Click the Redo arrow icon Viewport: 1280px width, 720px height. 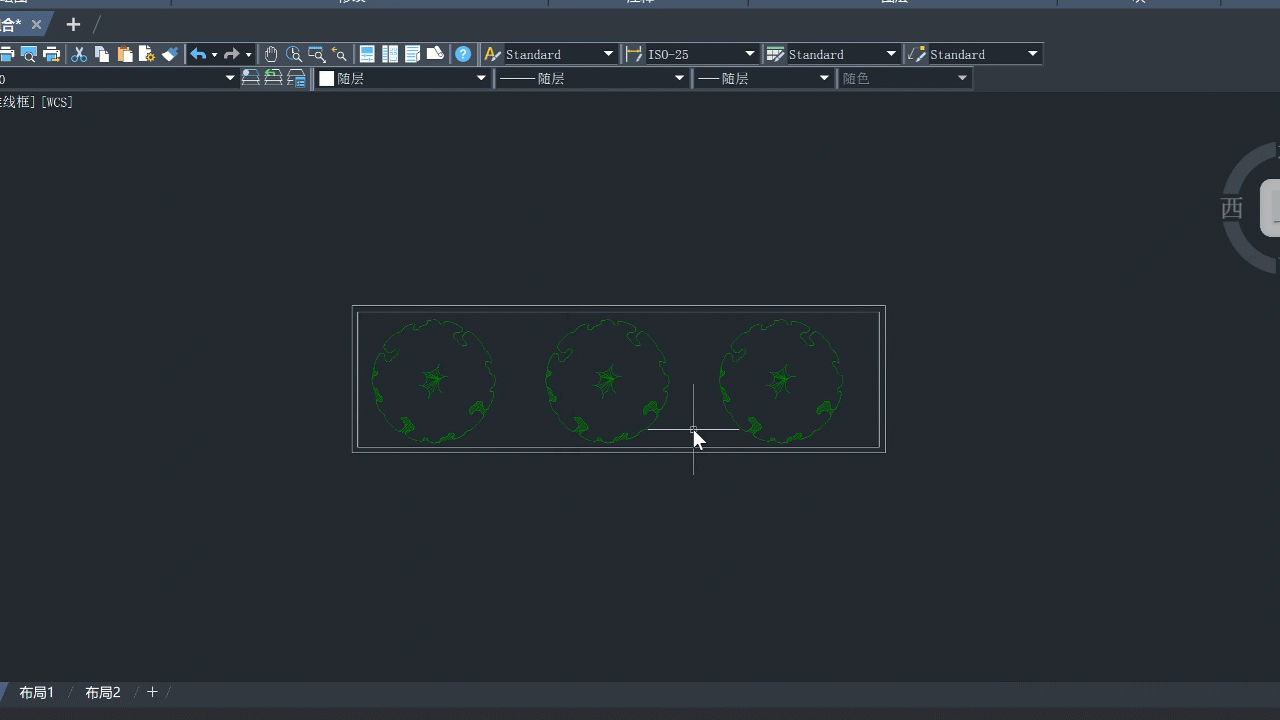coord(232,54)
